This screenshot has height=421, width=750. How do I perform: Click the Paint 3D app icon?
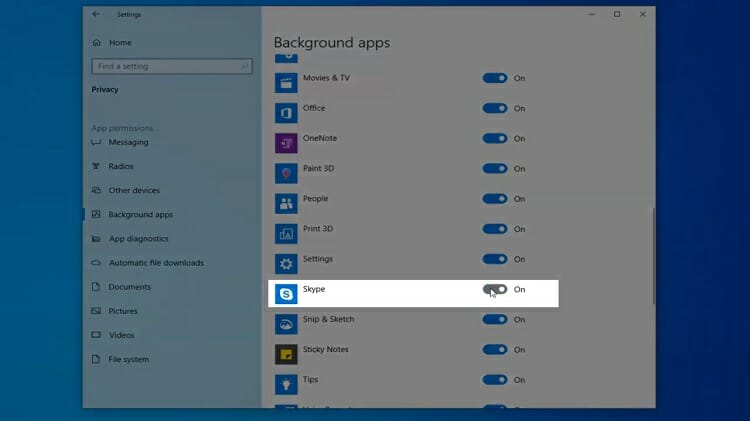tap(286, 173)
